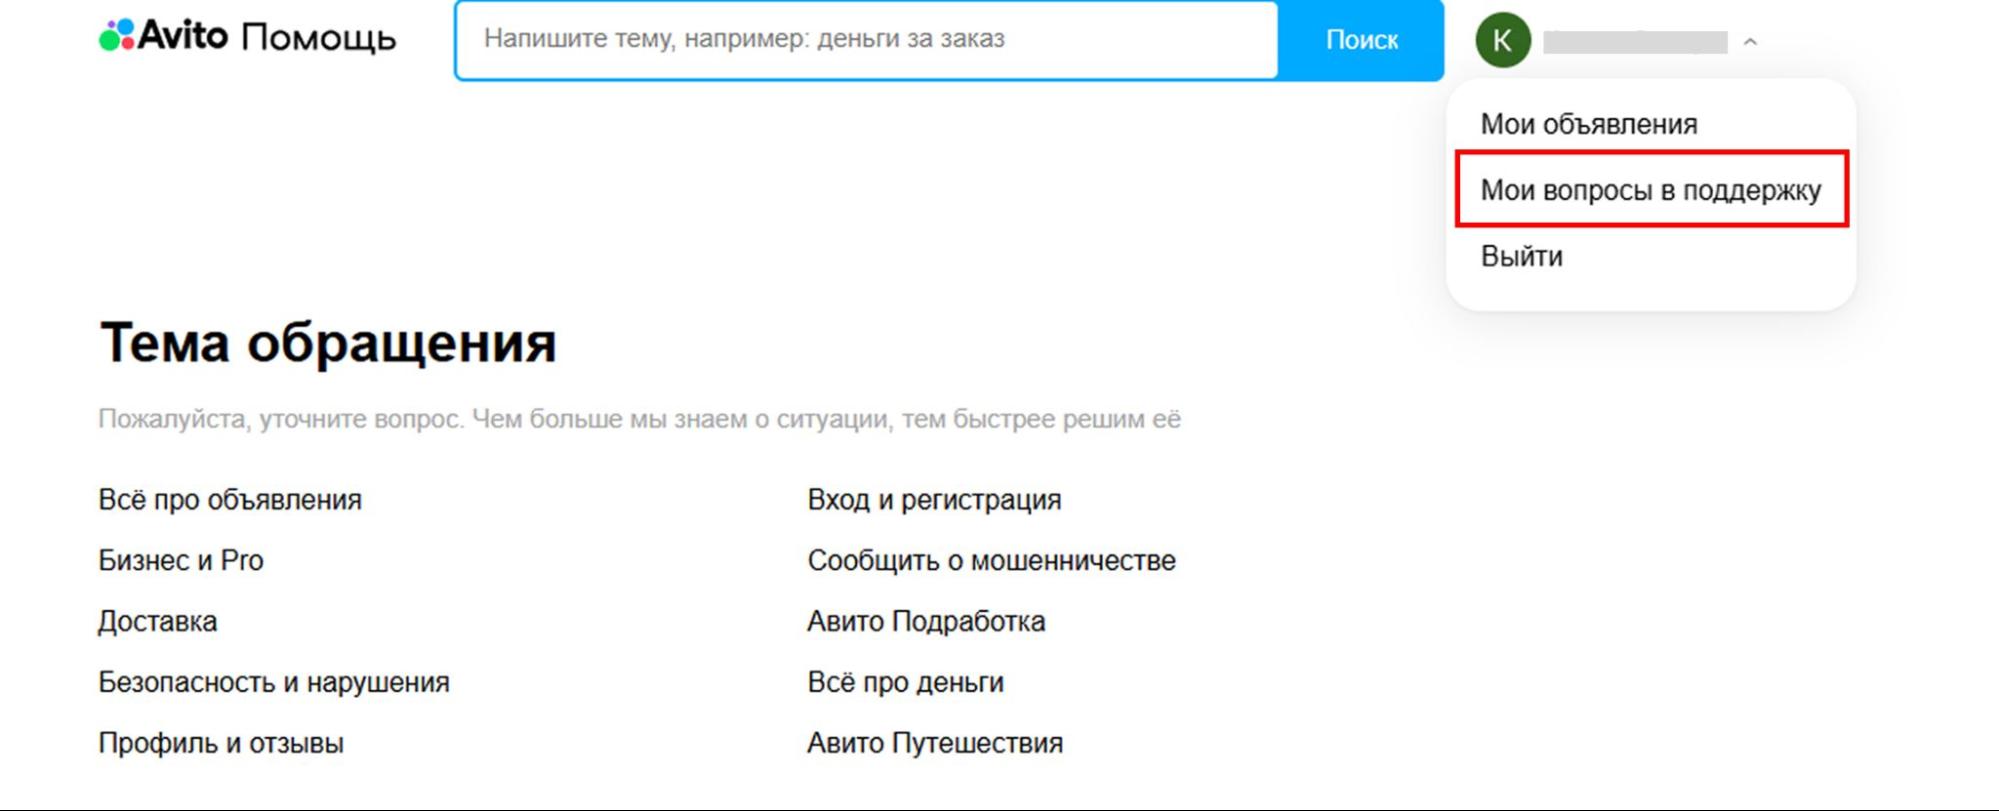Focus the help topic search field
This screenshot has width=1999, height=811.
pyautogui.click(x=866, y=40)
